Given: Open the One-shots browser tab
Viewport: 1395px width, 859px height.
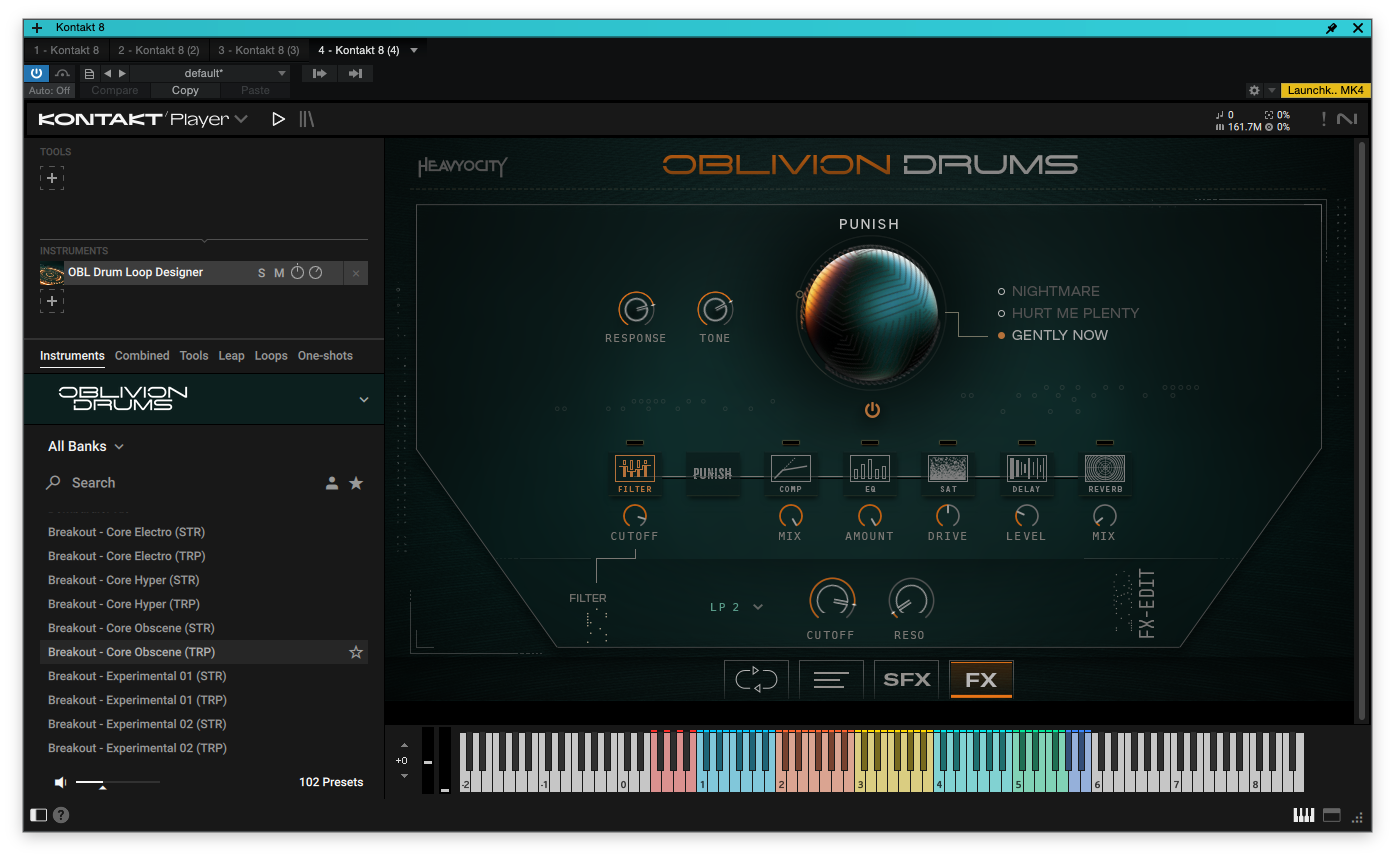Looking at the screenshot, I should click(325, 356).
